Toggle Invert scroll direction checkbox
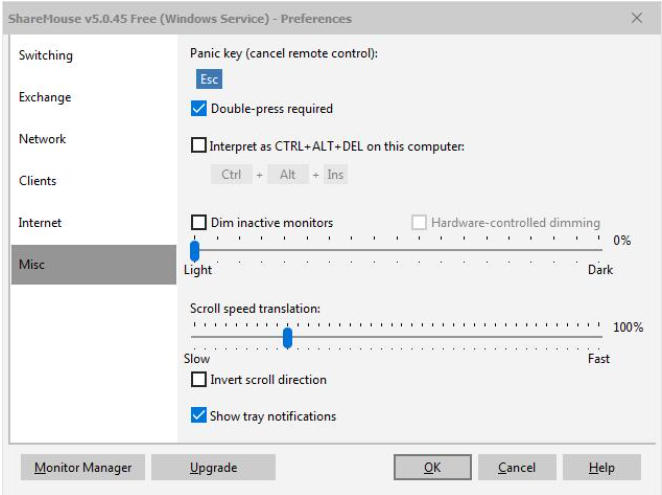 click(198, 380)
